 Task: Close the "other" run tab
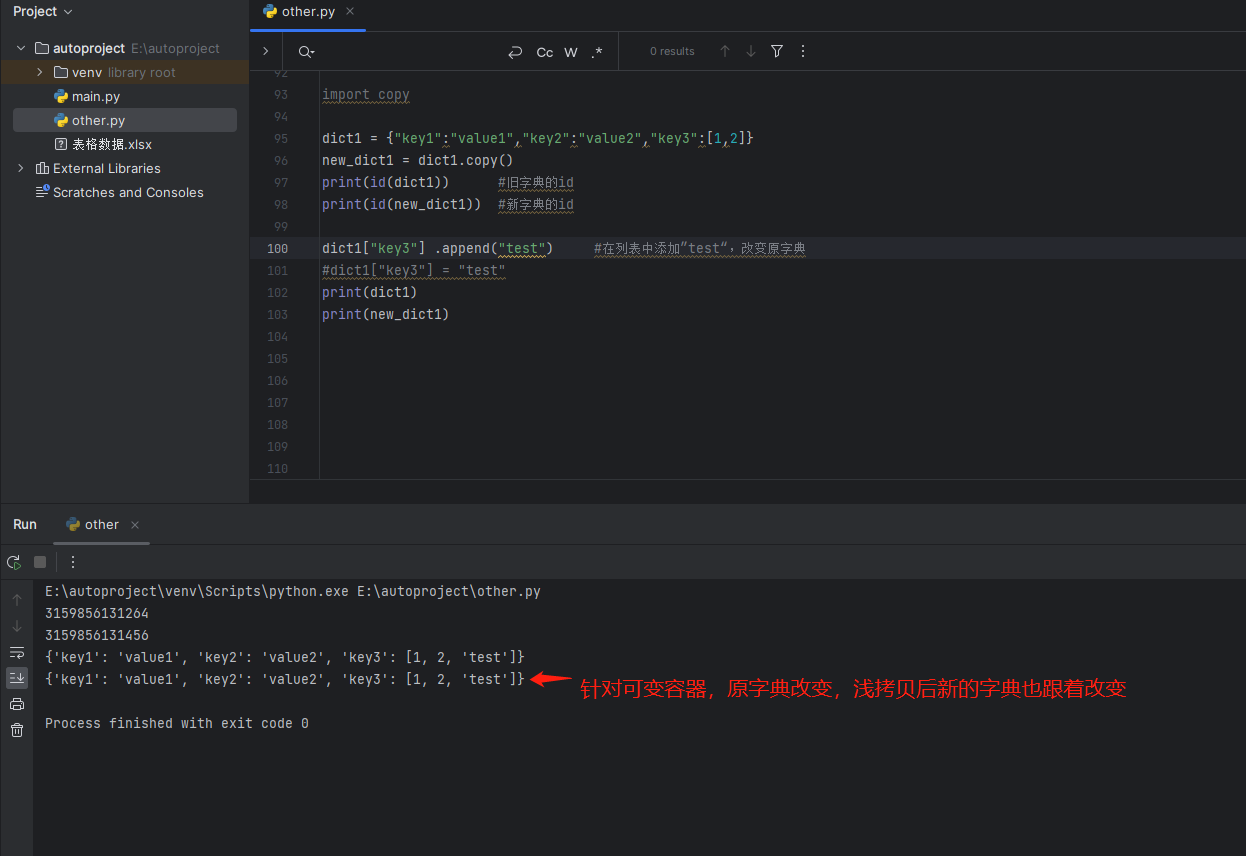[135, 525]
